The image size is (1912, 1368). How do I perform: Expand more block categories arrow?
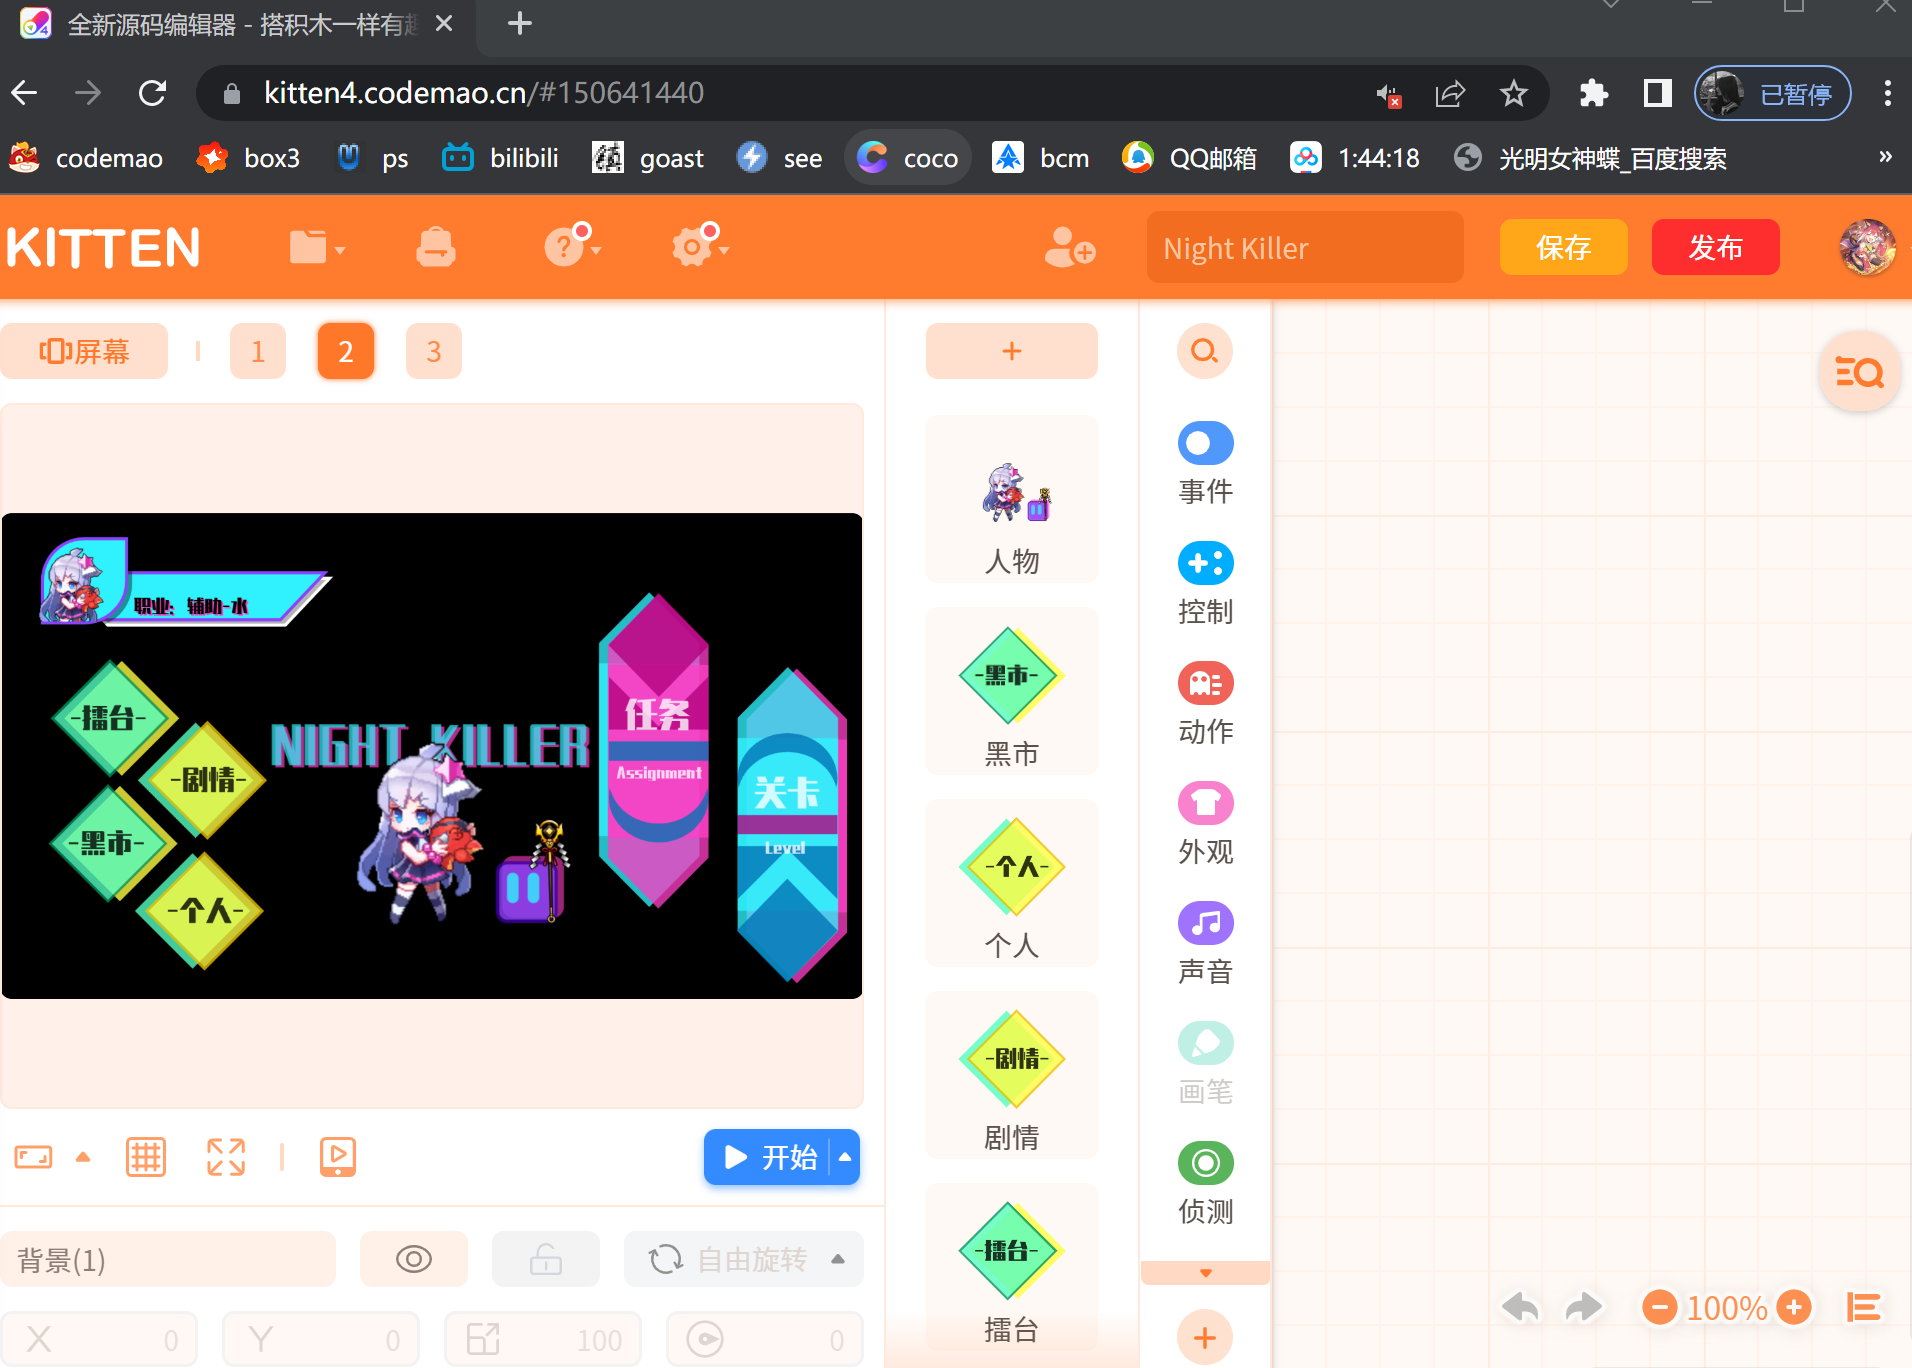pyautogui.click(x=1205, y=1273)
